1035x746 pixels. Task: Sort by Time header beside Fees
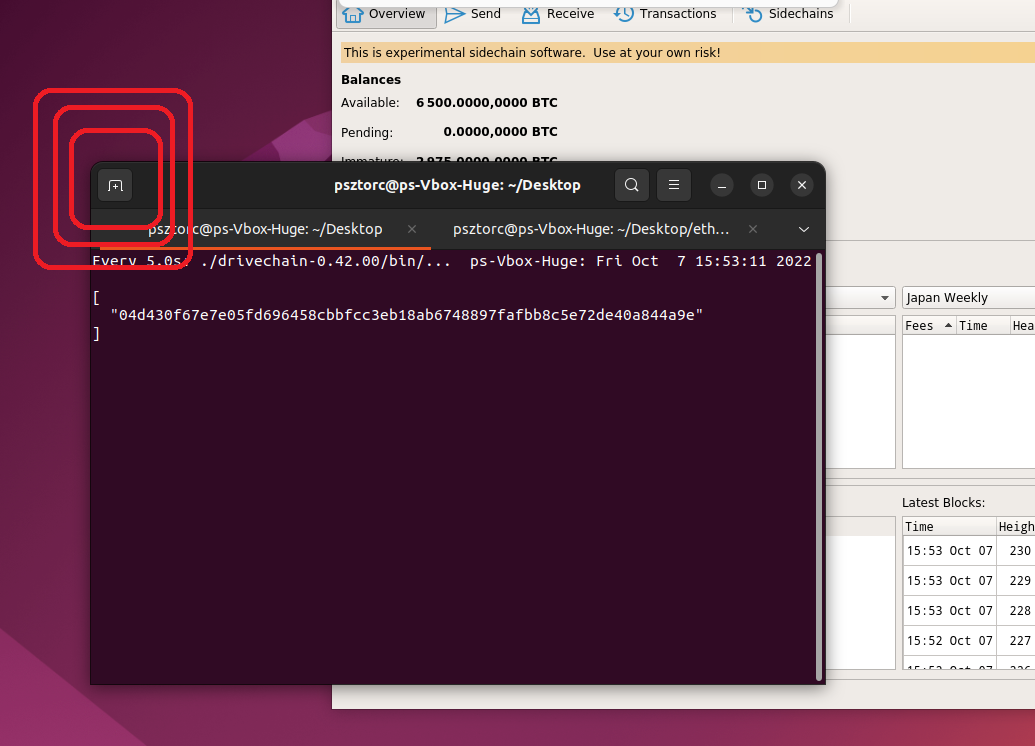pyautogui.click(x=983, y=325)
